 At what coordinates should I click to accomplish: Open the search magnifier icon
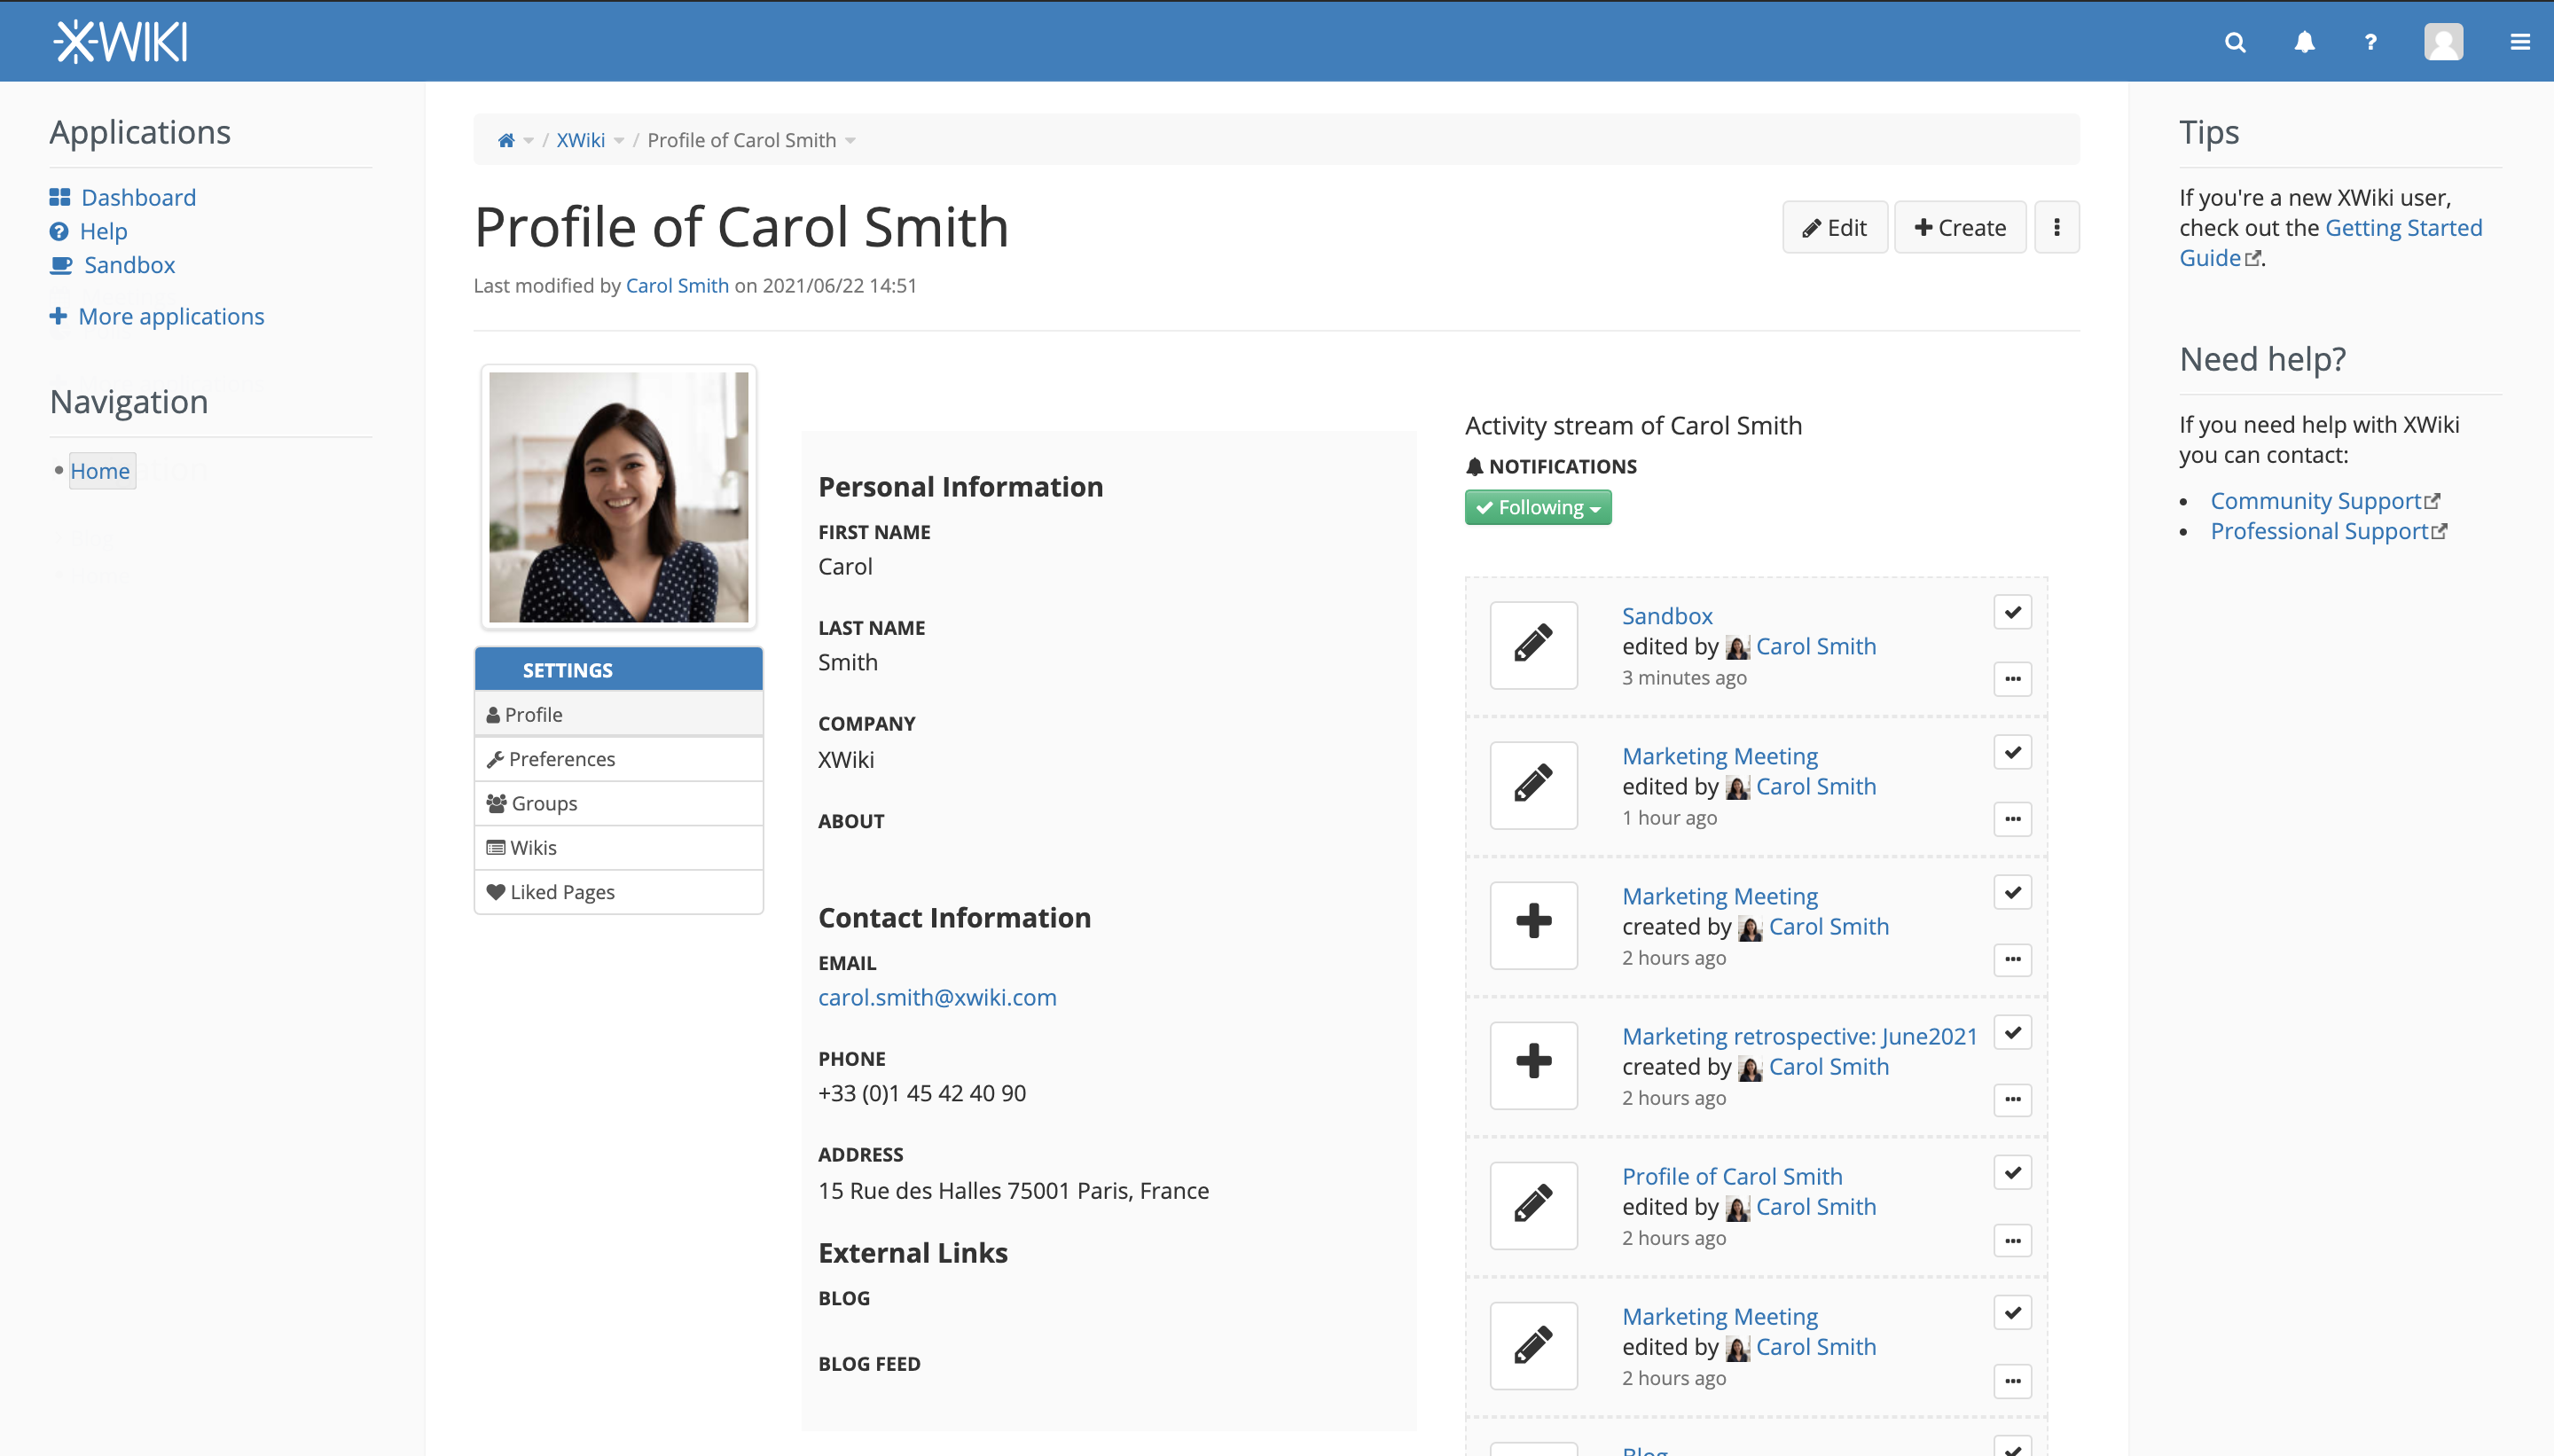click(2235, 42)
